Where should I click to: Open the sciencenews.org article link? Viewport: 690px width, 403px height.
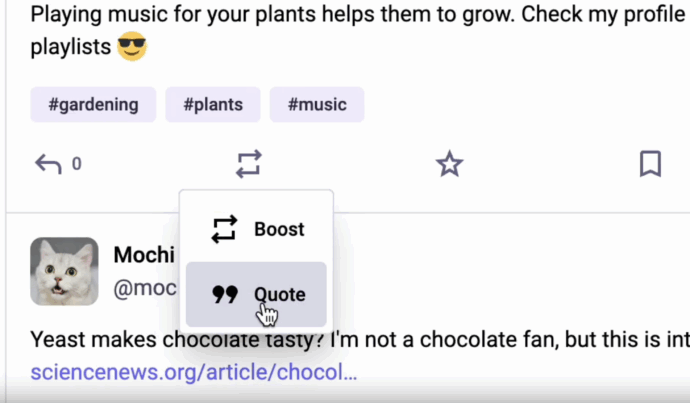[193, 373]
